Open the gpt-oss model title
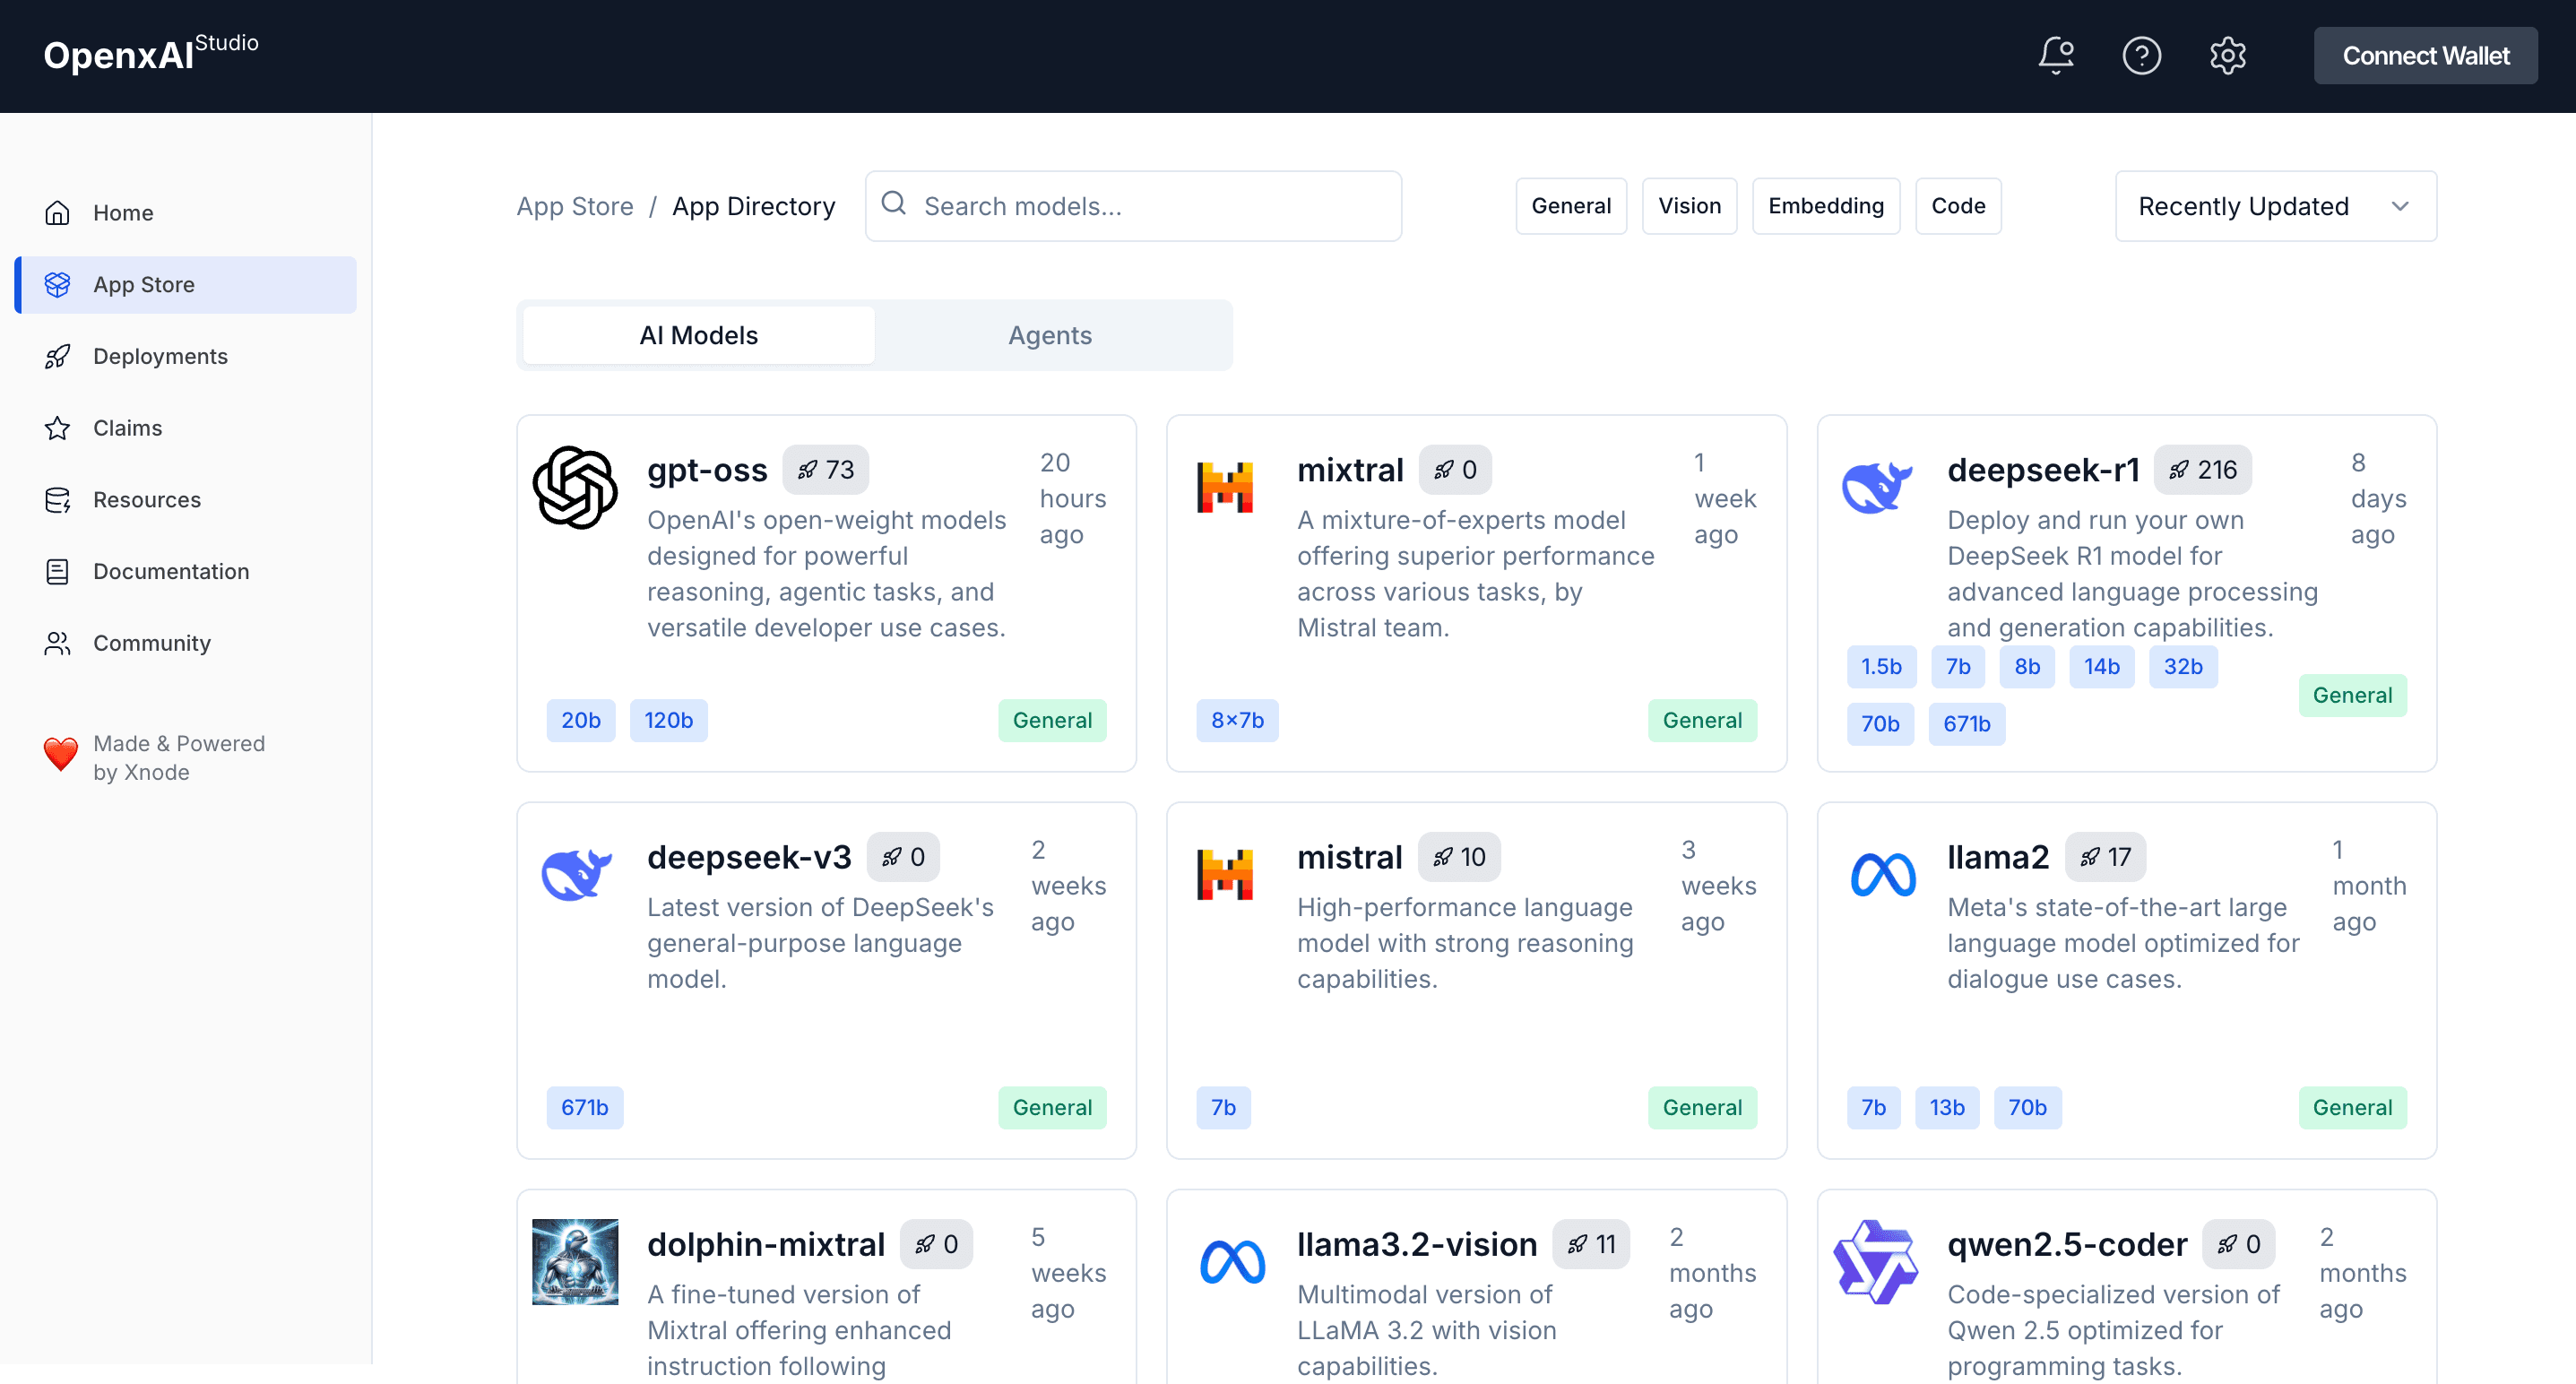This screenshot has height=1384, width=2576. point(707,470)
